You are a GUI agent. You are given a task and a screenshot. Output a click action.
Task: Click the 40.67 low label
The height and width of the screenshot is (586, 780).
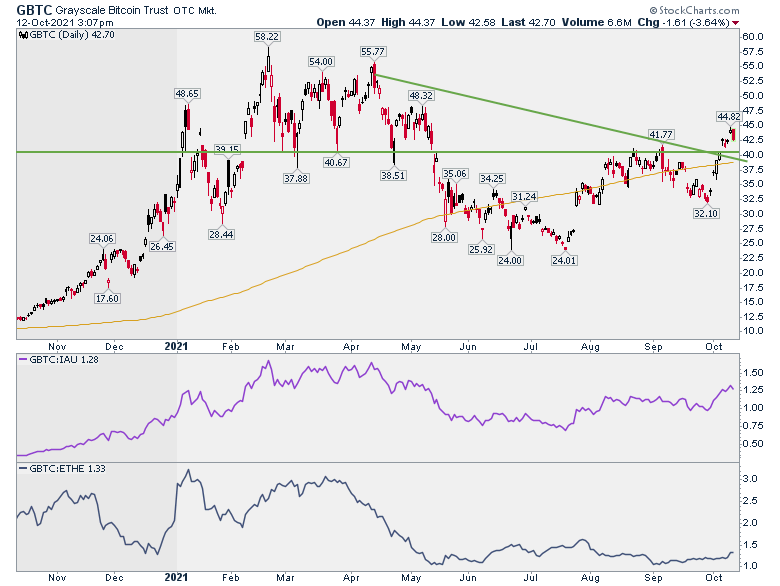[x=336, y=162]
